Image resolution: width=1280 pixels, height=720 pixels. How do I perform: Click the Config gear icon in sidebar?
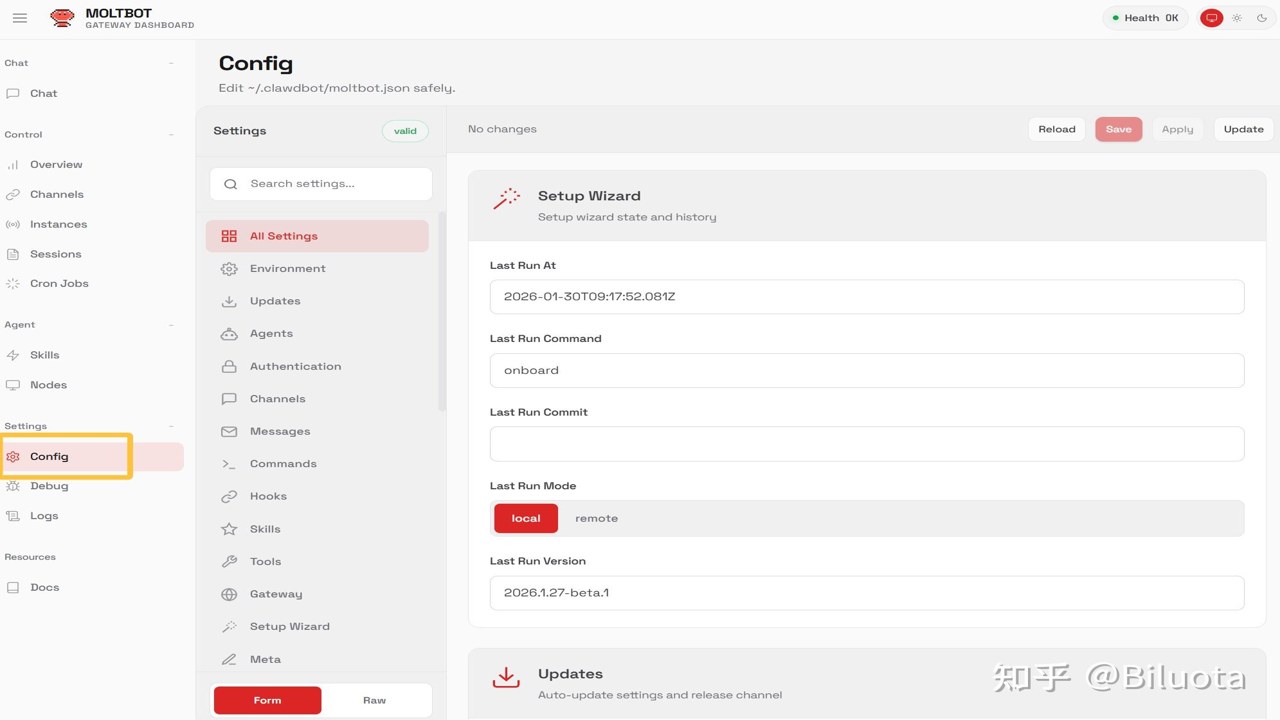[x=13, y=457]
